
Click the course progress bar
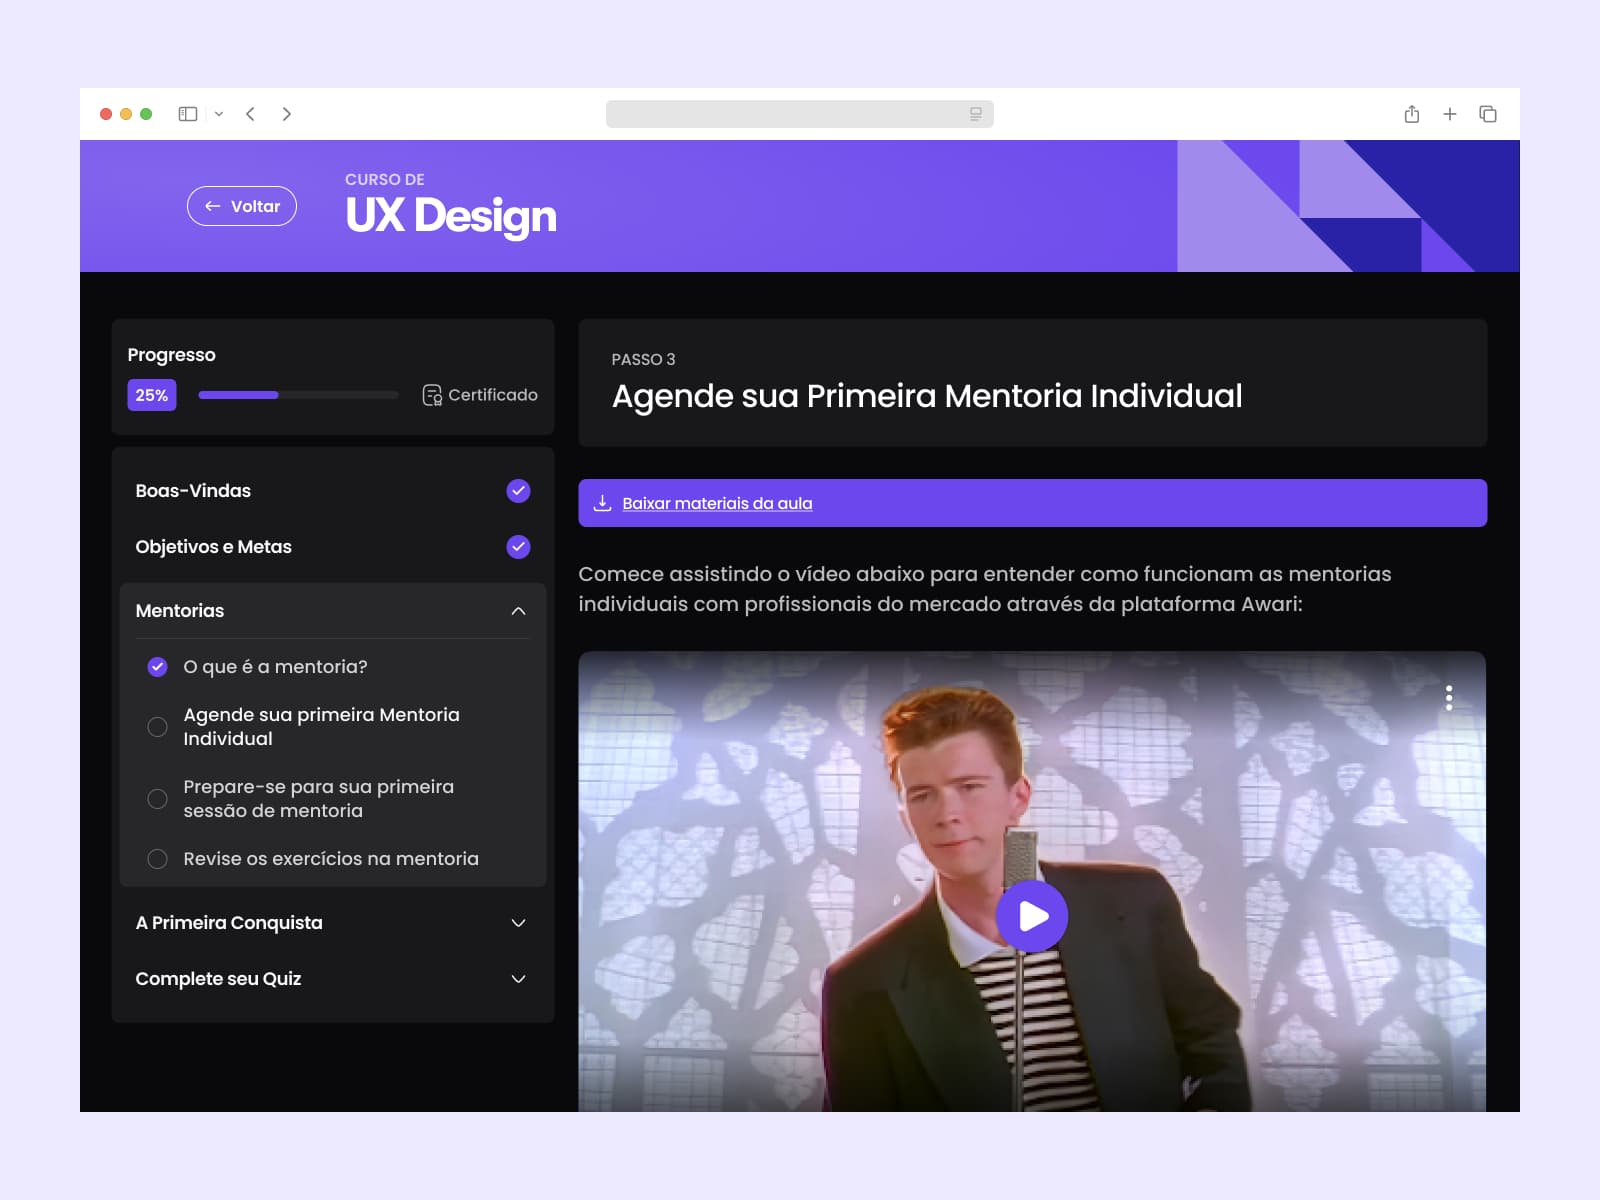point(298,395)
